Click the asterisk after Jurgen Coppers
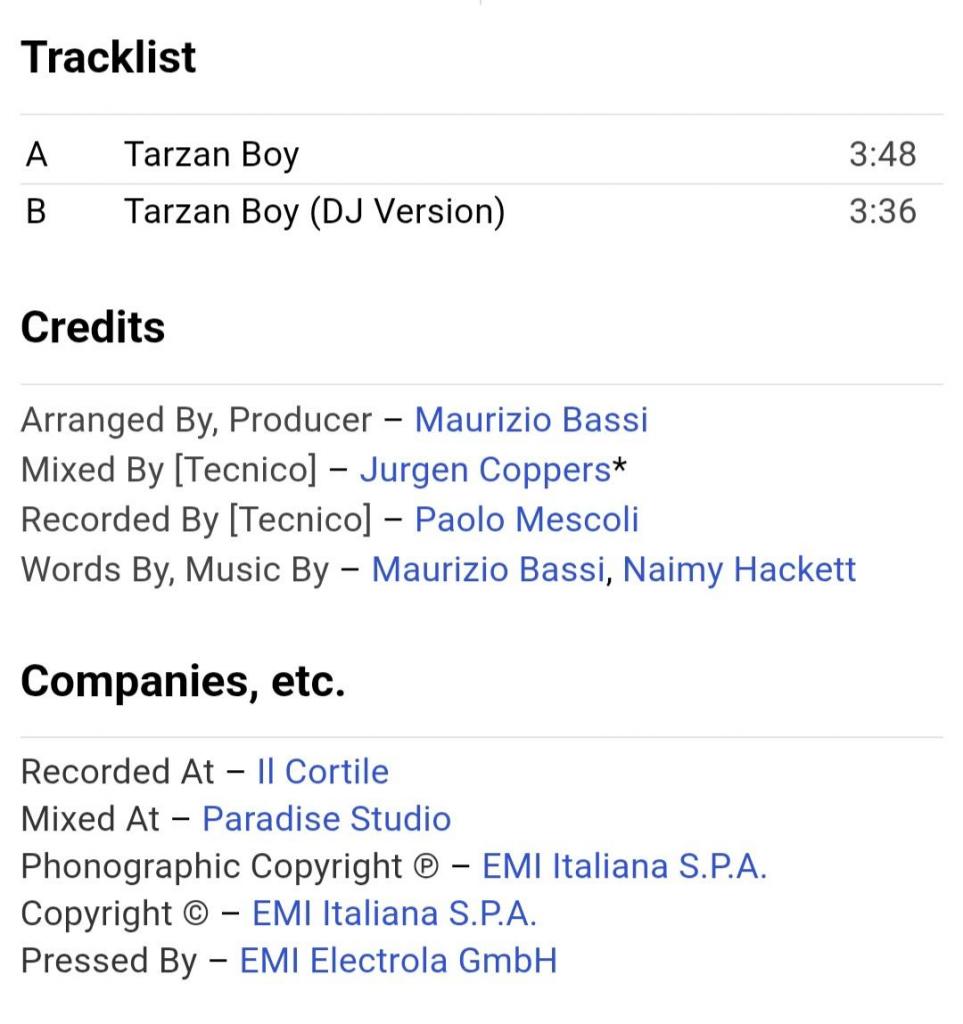963x1024 pixels. click(620, 466)
